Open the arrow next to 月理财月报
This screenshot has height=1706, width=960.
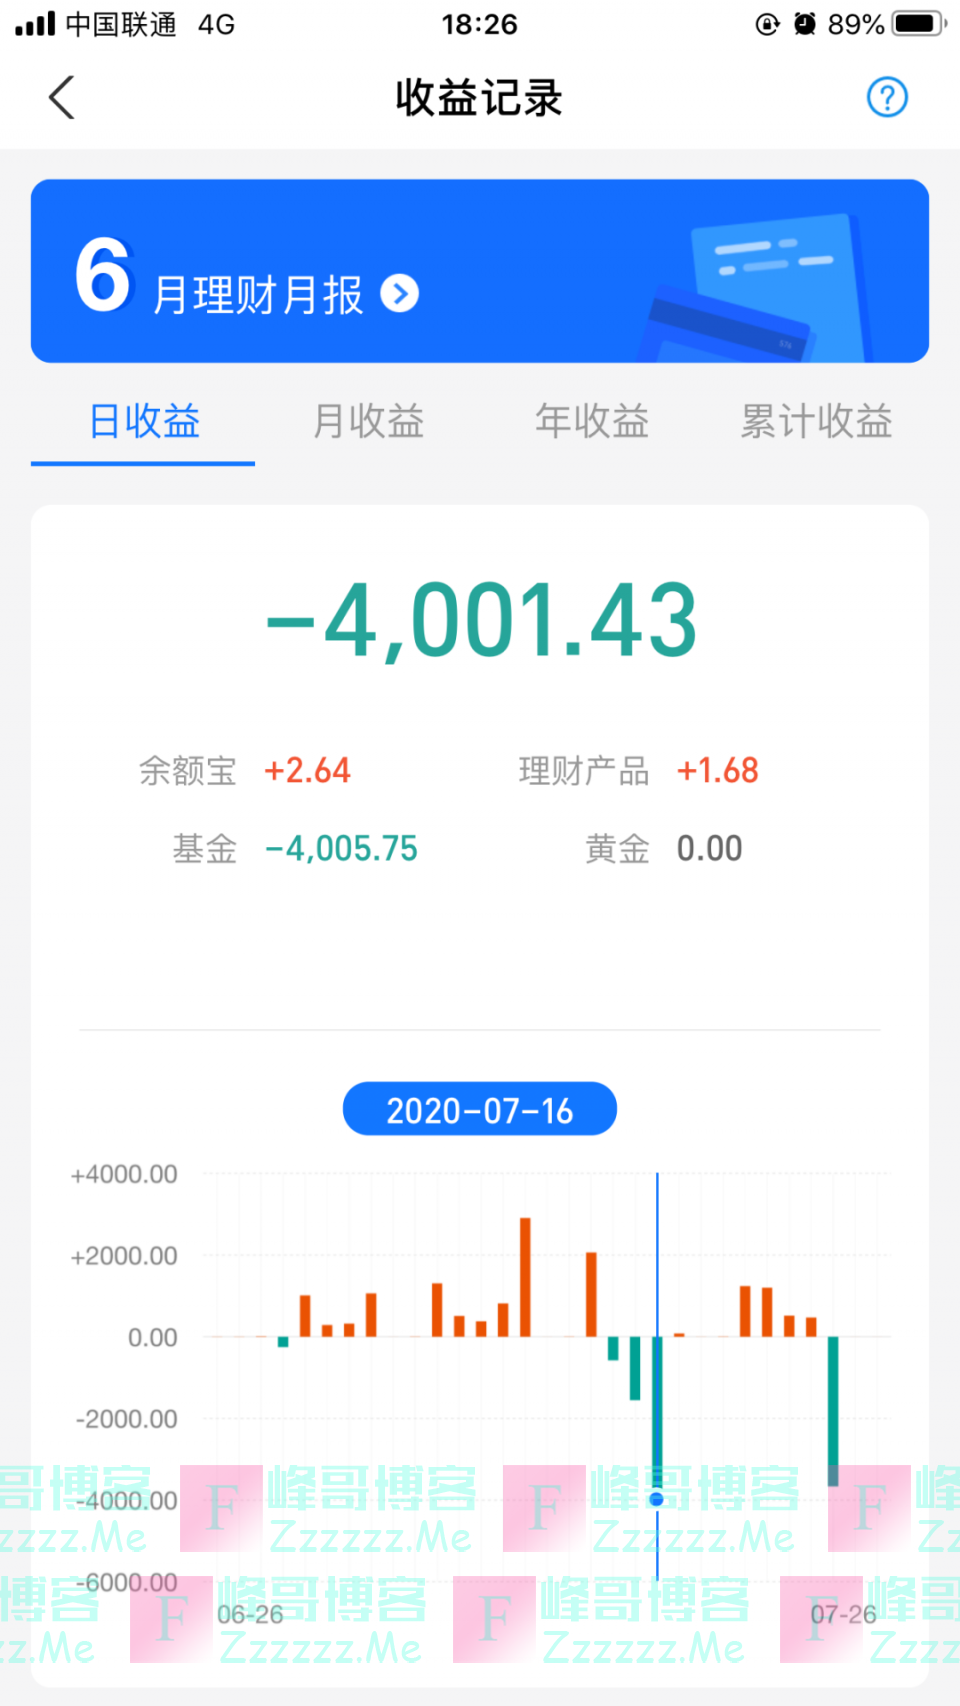coord(400,294)
